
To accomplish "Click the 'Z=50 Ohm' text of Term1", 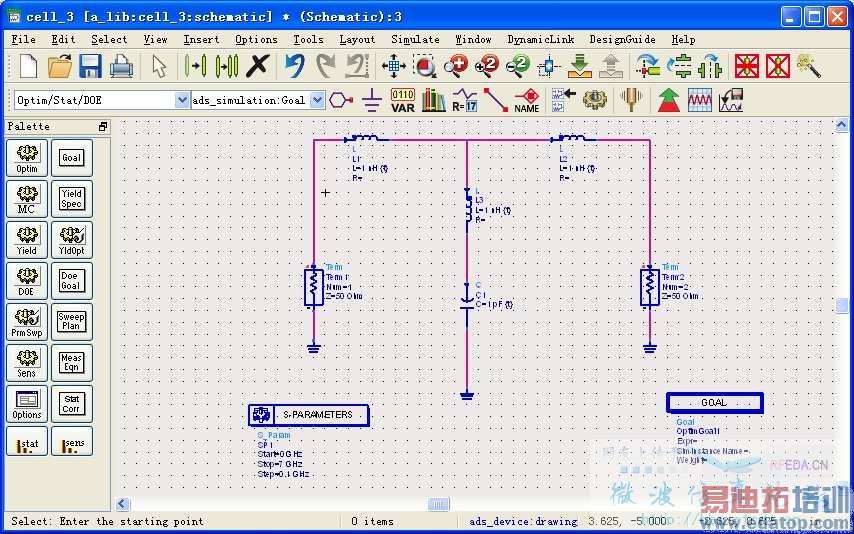I will coord(344,296).
